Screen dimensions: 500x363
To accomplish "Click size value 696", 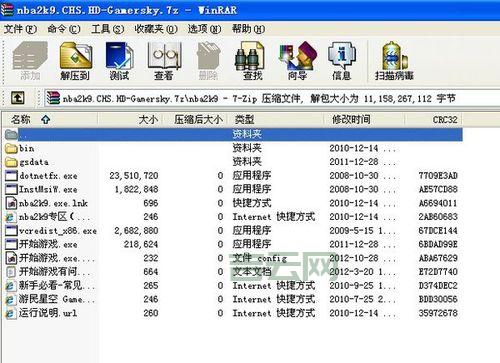I will (151, 203).
